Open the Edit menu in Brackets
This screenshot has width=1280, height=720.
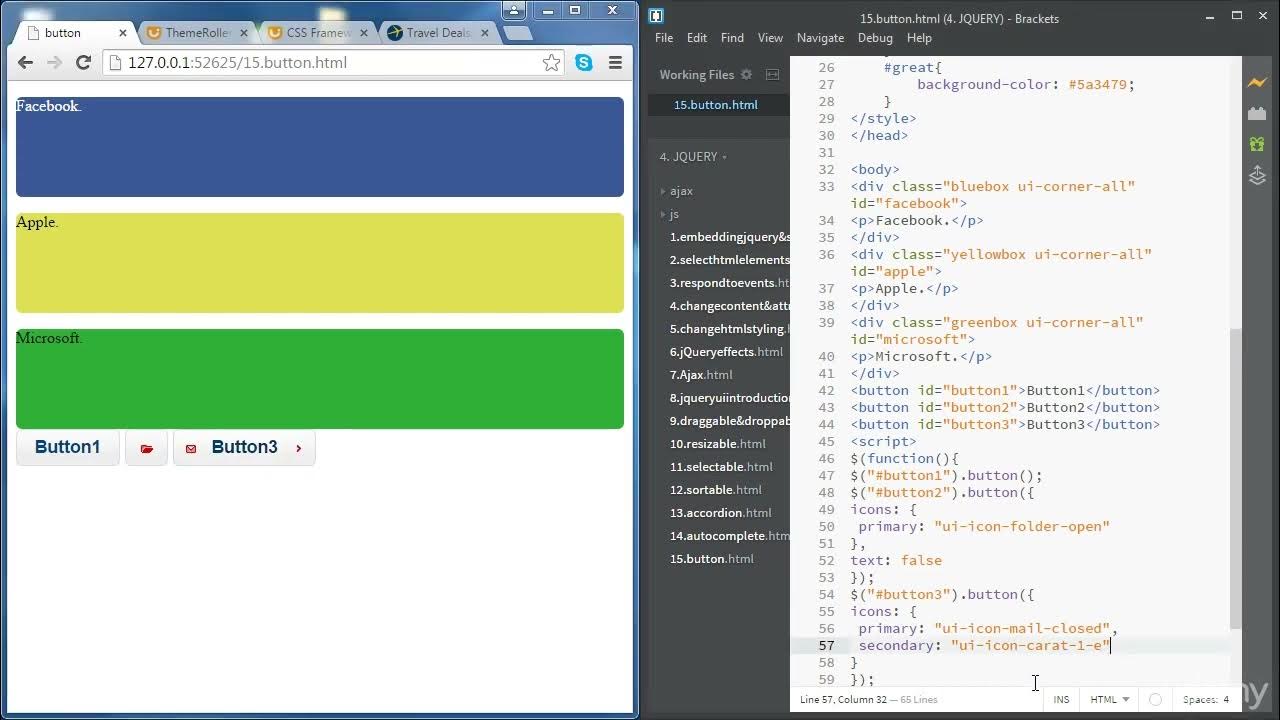697,38
